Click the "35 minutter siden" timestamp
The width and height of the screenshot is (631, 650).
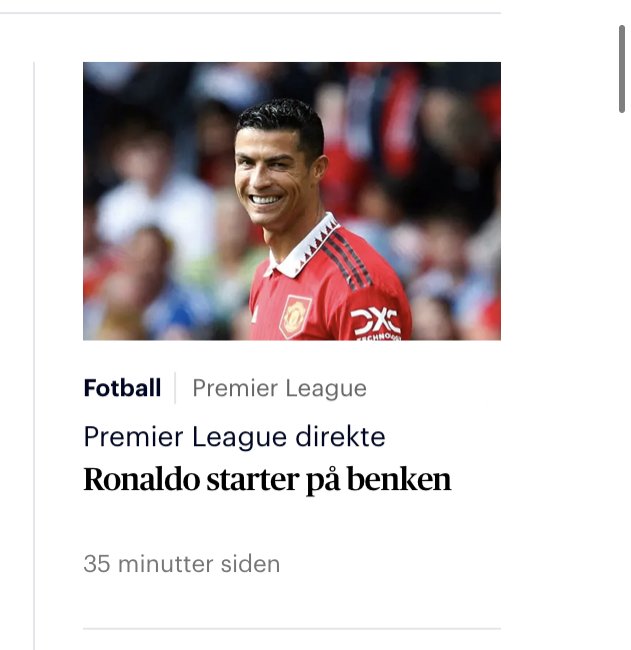182,564
